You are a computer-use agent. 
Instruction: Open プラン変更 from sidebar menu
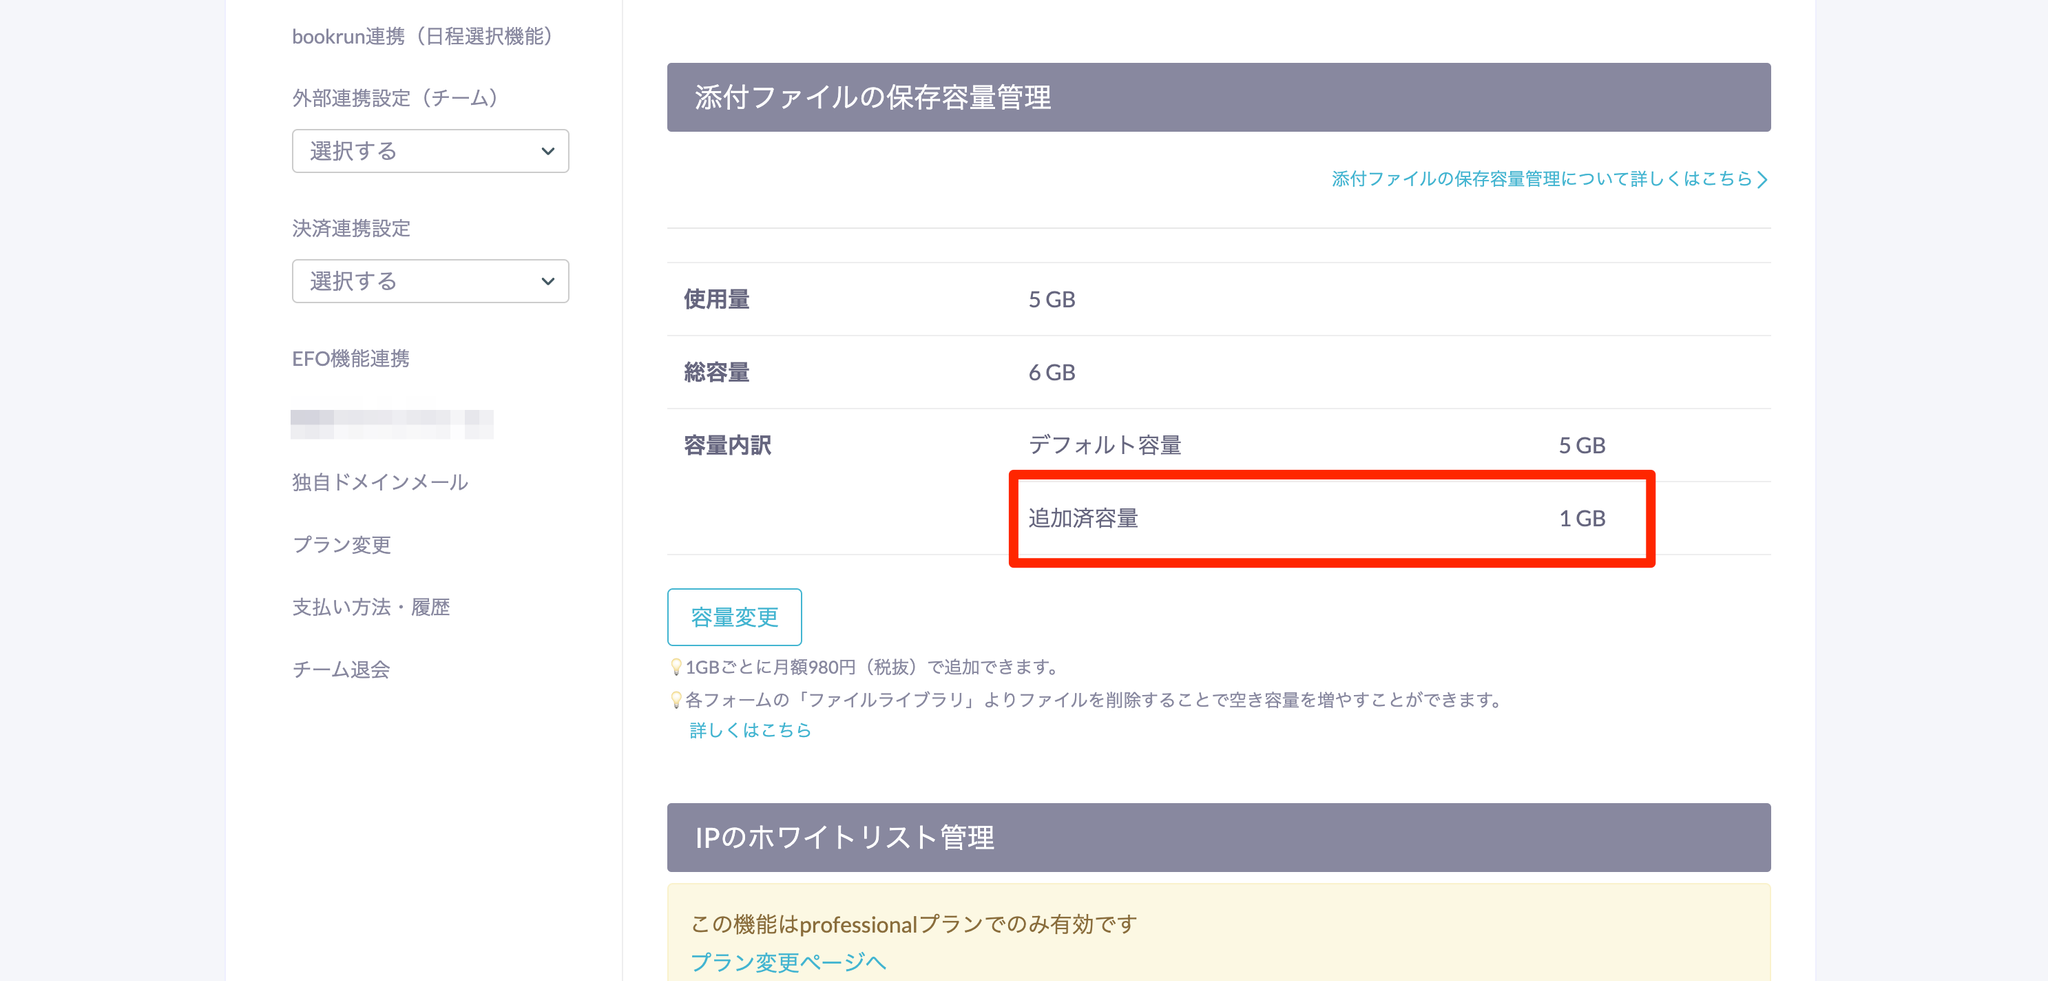pyautogui.click(x=341, y=545)
